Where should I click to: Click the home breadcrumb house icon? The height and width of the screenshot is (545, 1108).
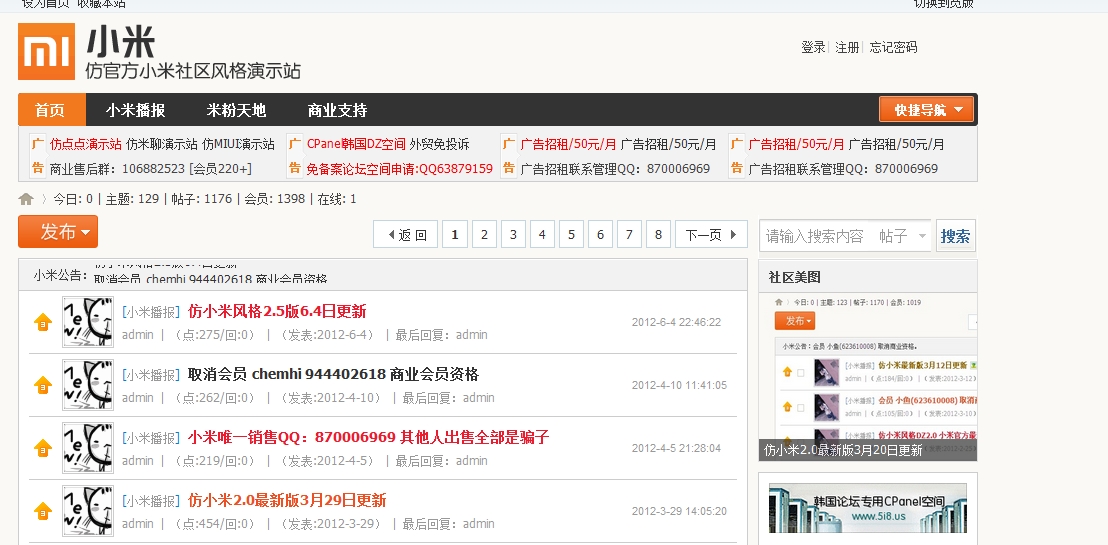coord(26,199)
